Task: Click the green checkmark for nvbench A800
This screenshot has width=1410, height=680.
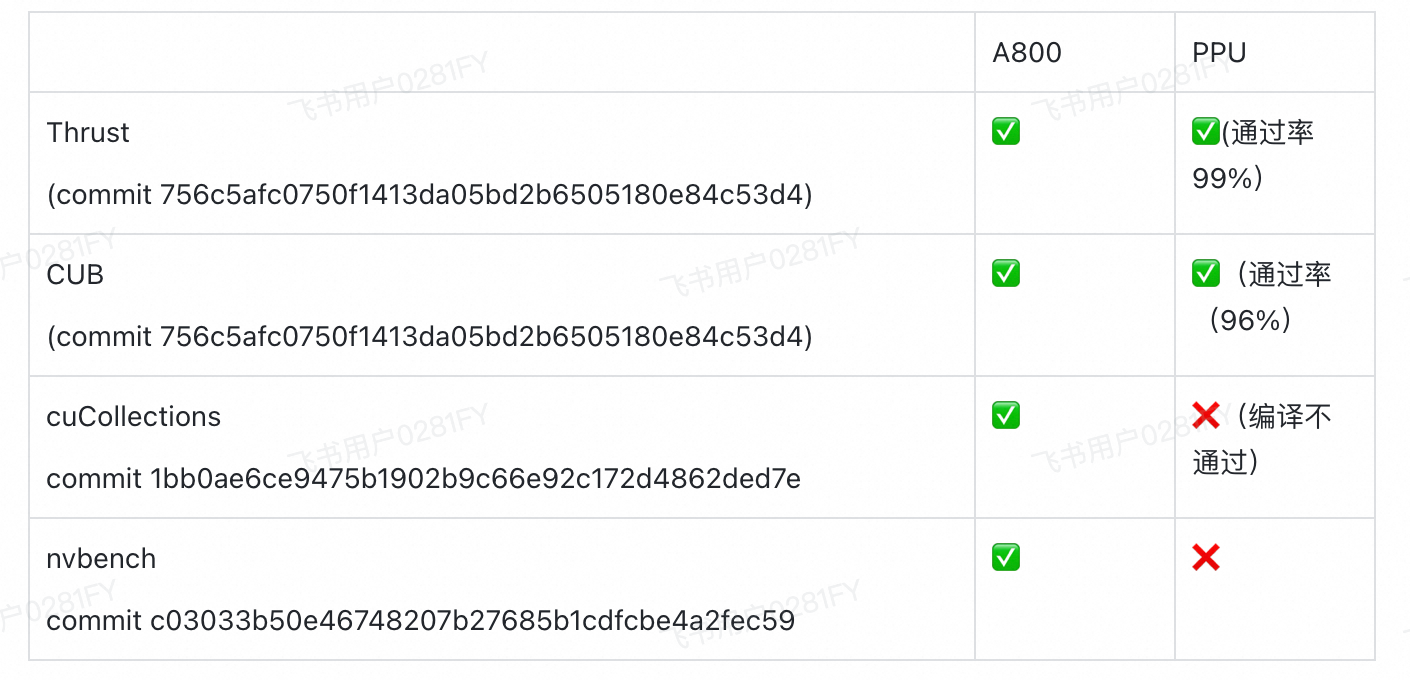Action: click(1006, 557)
